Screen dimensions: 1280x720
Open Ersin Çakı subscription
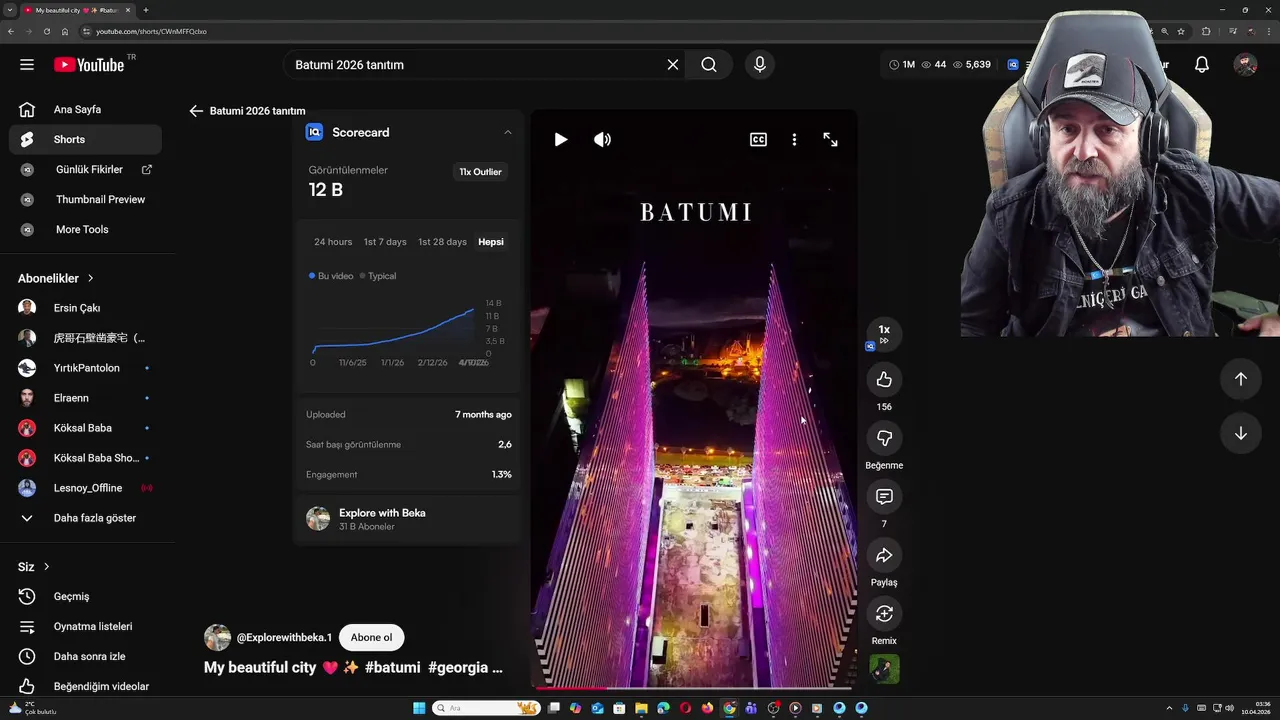click(x=85, y=308)
